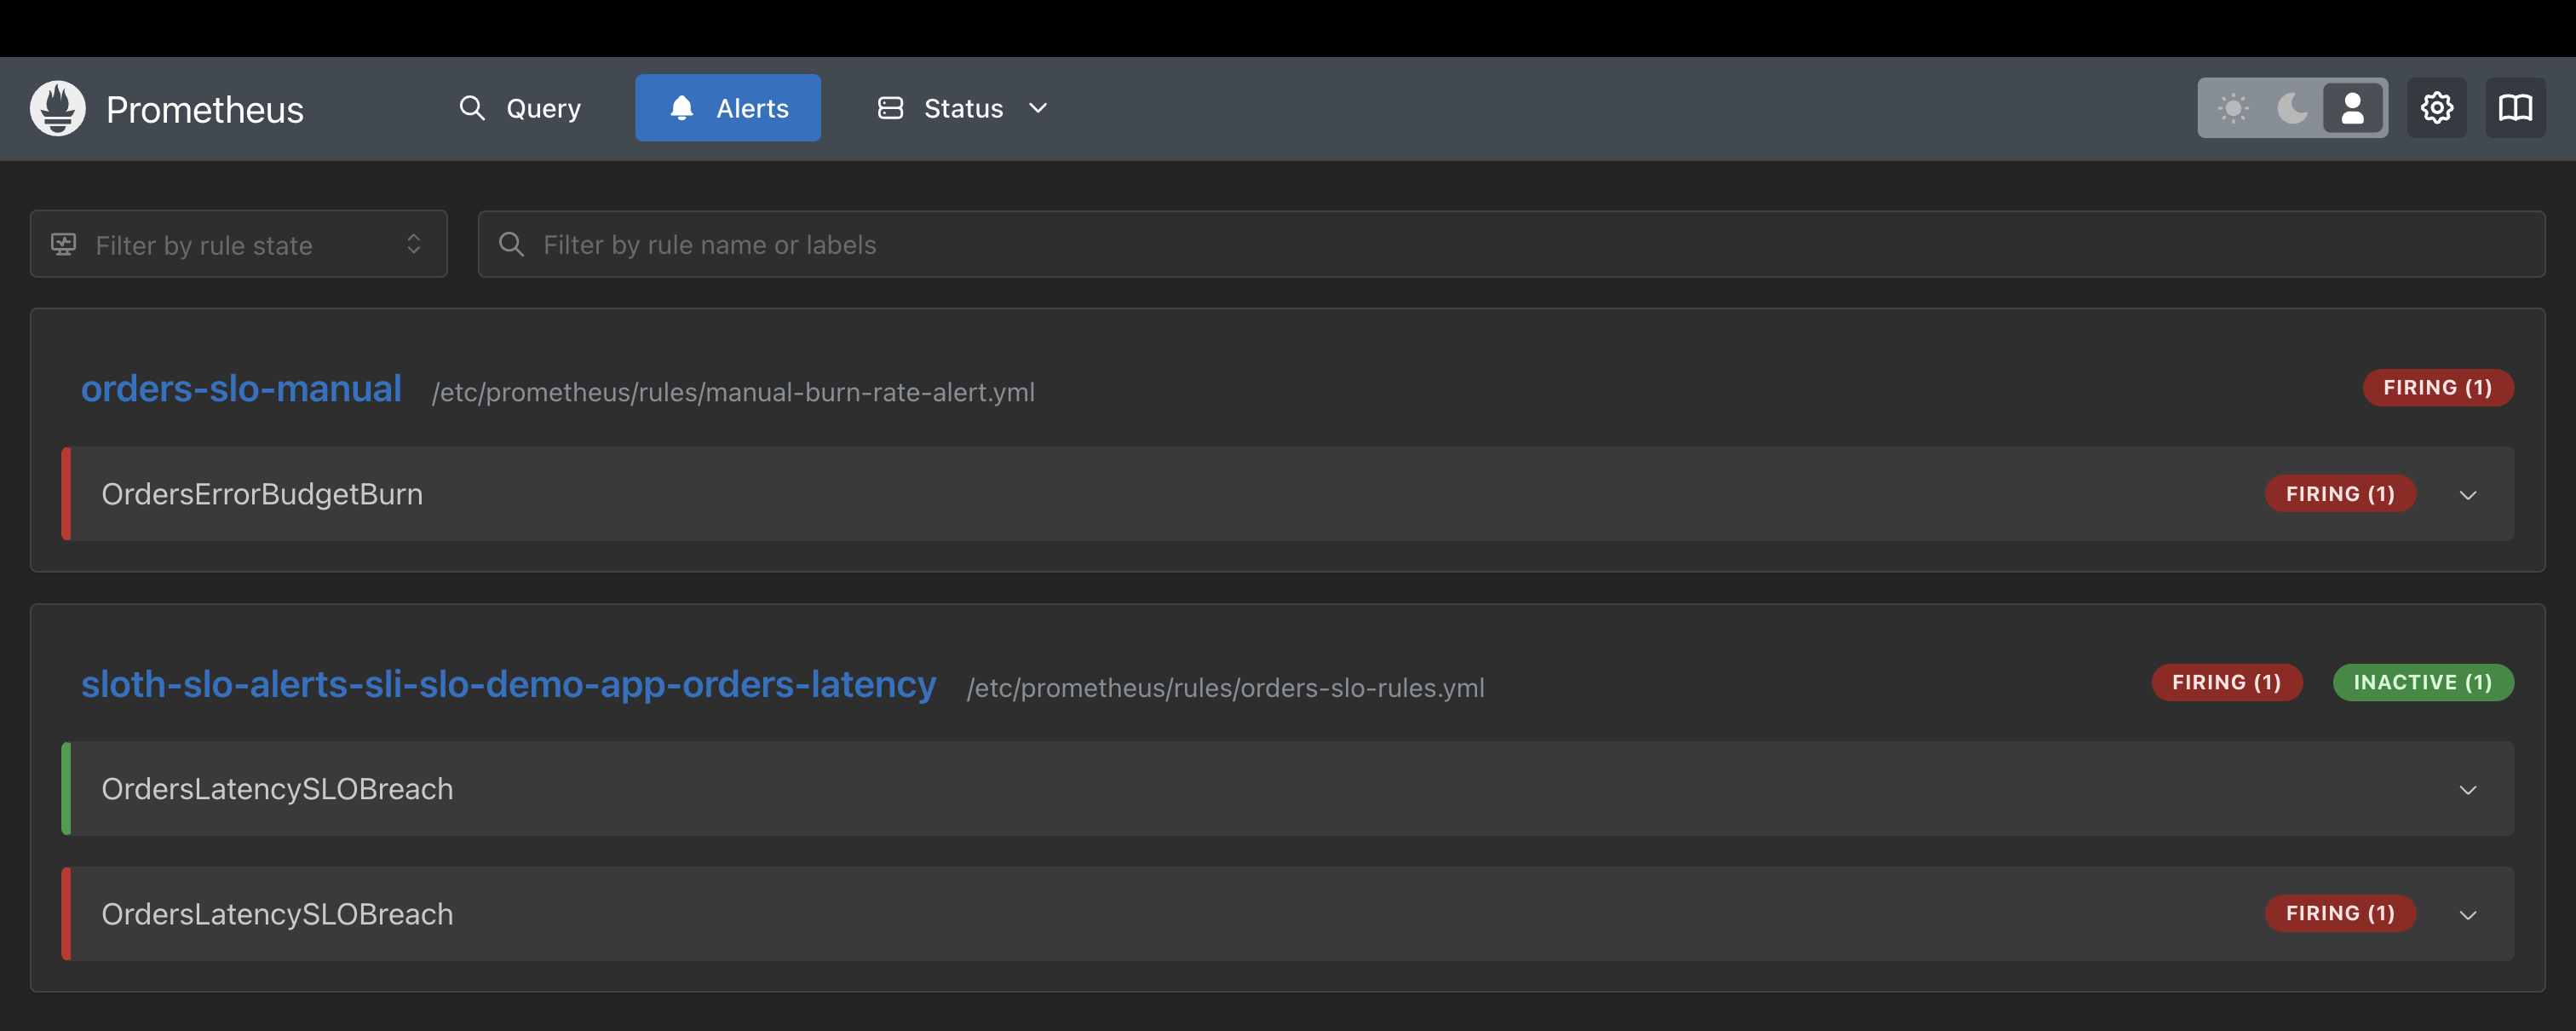Viewport: 2576px width, 1031px height.
Task: Select browser-preferred theme user icon
Action: coord(2352,108)
